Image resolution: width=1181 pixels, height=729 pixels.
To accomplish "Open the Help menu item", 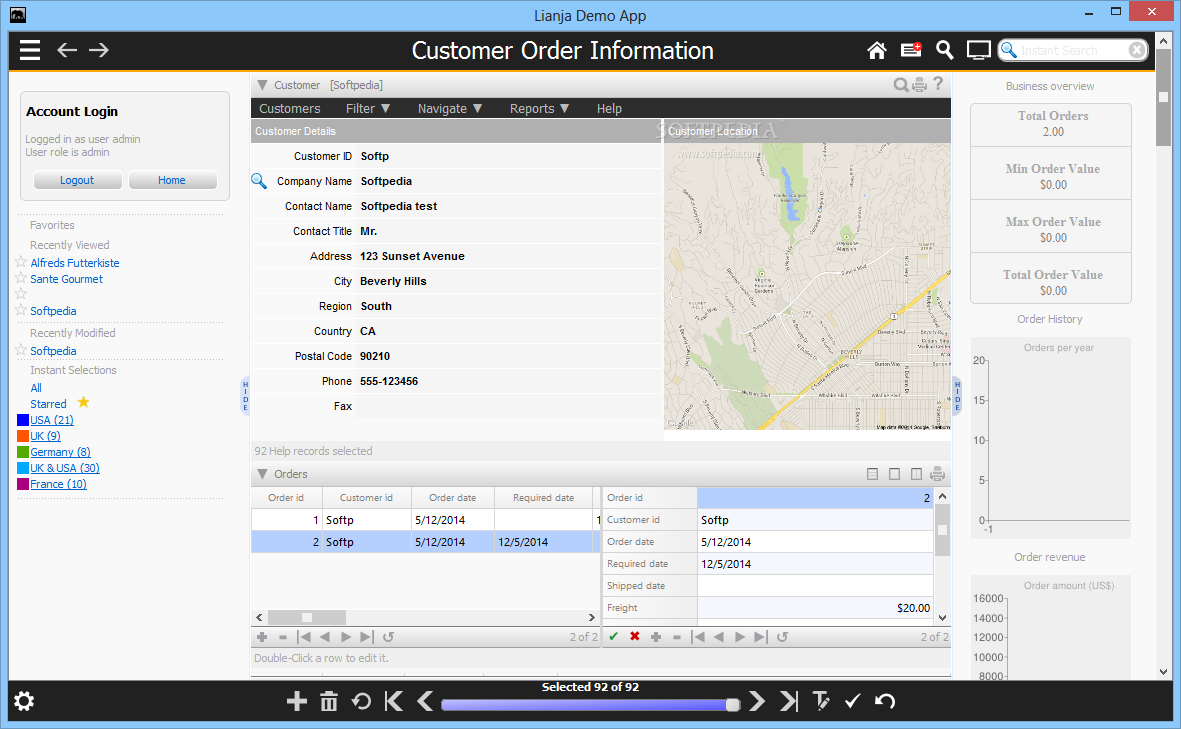I will click(609, 108).
